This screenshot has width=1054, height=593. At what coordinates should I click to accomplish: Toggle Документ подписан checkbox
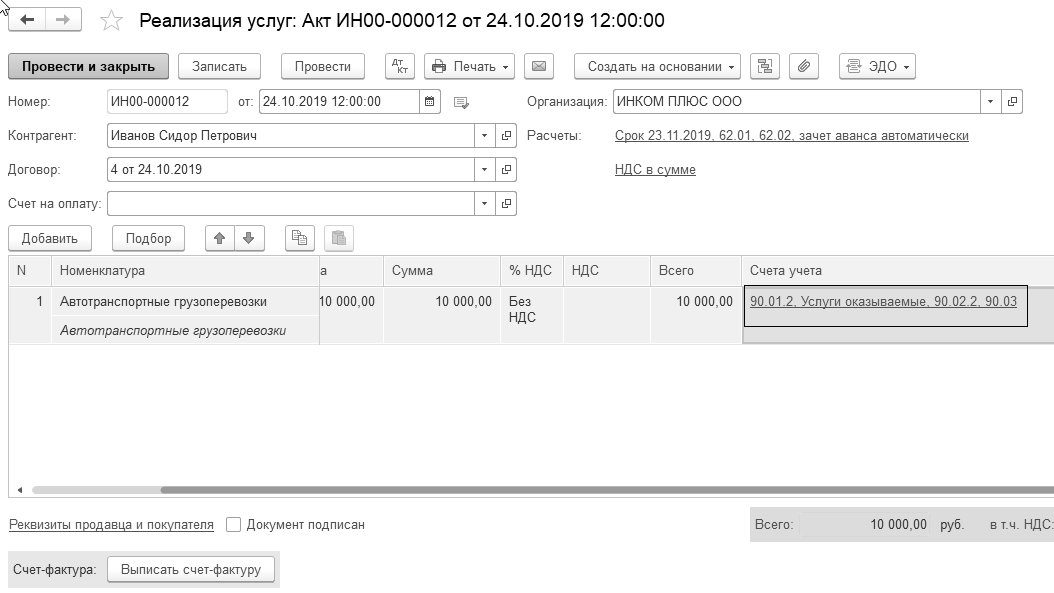coord(233,524)
